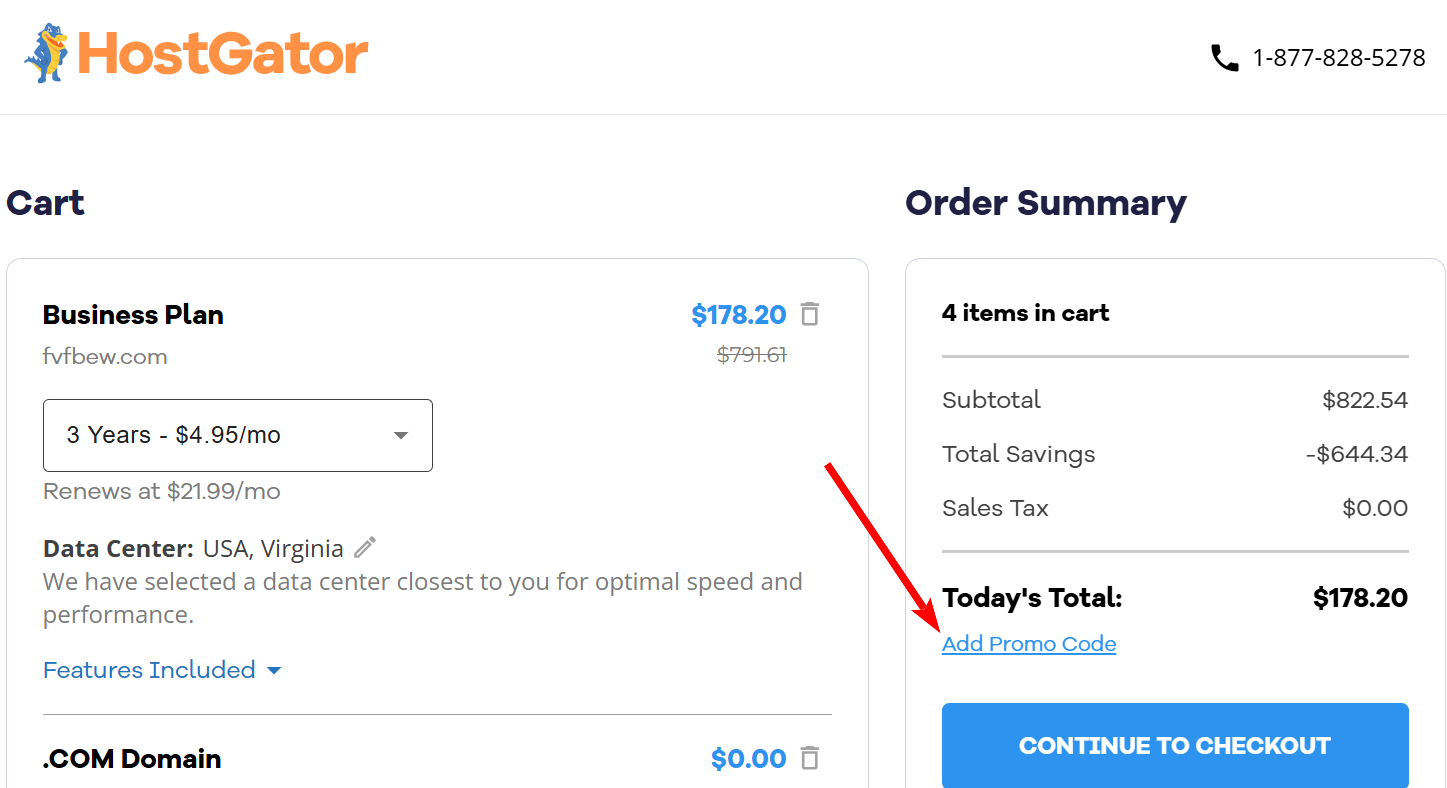This screenshot has height=788, width=1447.
Task: Remove the .COM Domain using trash icon
Action: coord(810,758)
